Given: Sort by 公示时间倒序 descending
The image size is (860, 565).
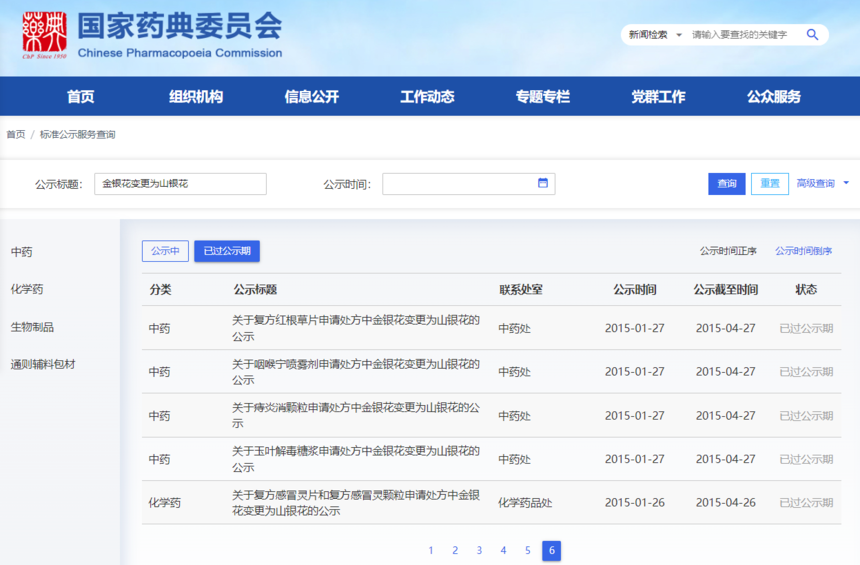Looking at the screenshot, I should point(803,251).
